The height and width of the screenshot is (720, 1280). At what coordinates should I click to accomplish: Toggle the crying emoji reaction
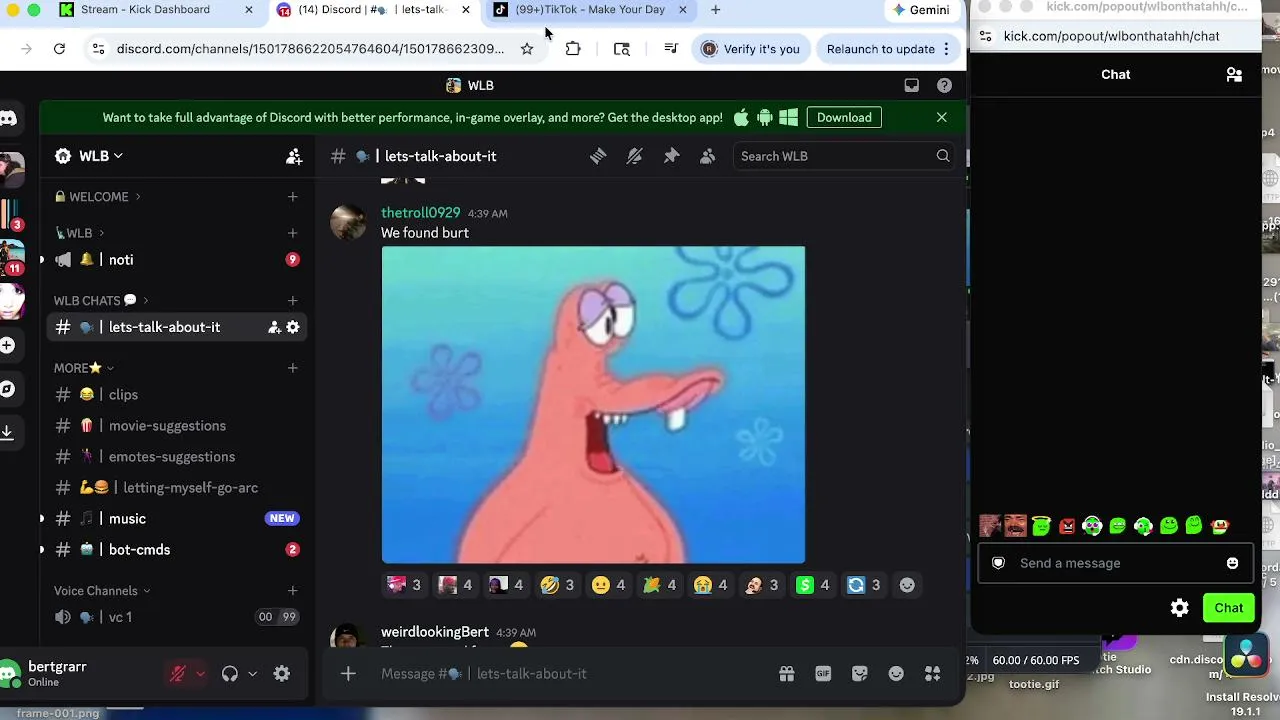point(710,585)
